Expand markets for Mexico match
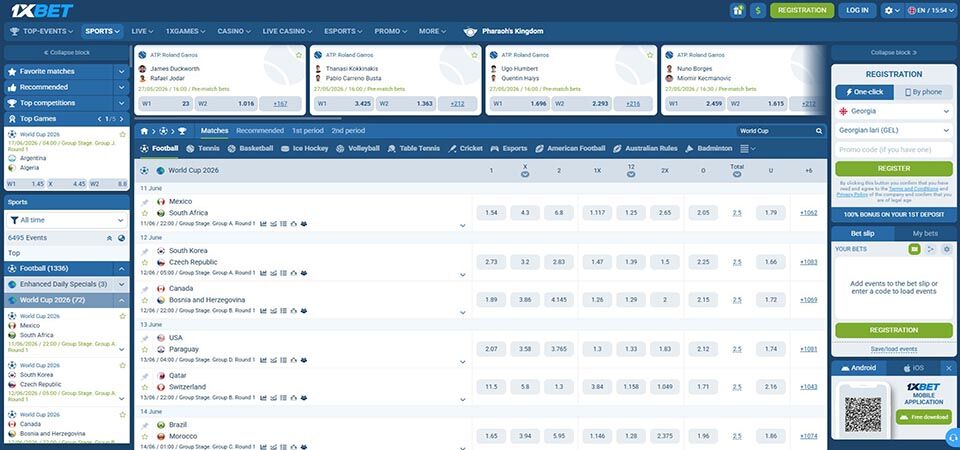The height and width of the screenshot is (450, 960). coord(463,226)
